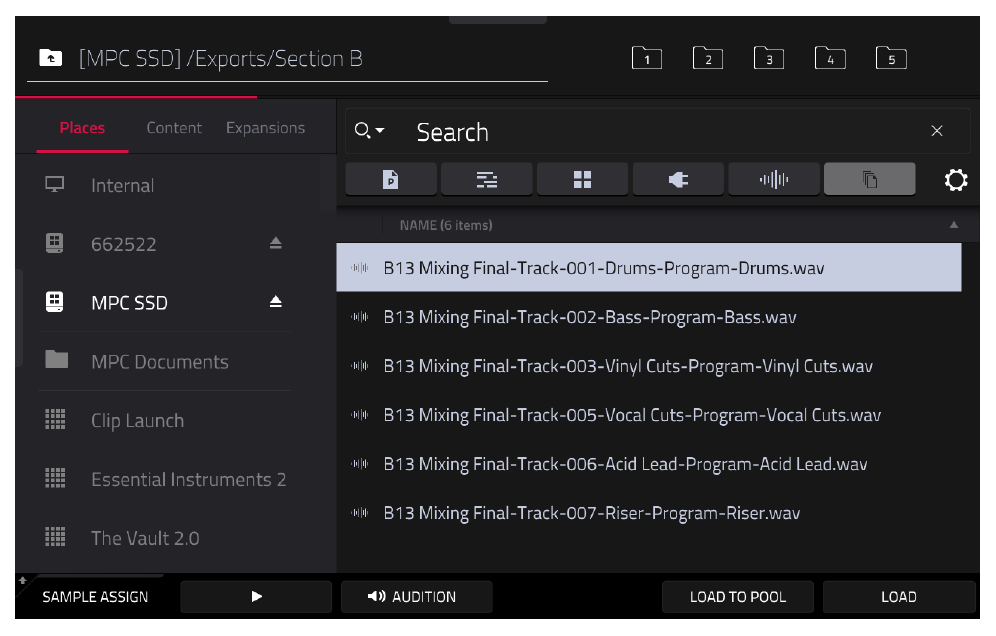Select Track-006-Acid Lead wav file
This screenshot has height=636, width=996.
click(649, 463)
